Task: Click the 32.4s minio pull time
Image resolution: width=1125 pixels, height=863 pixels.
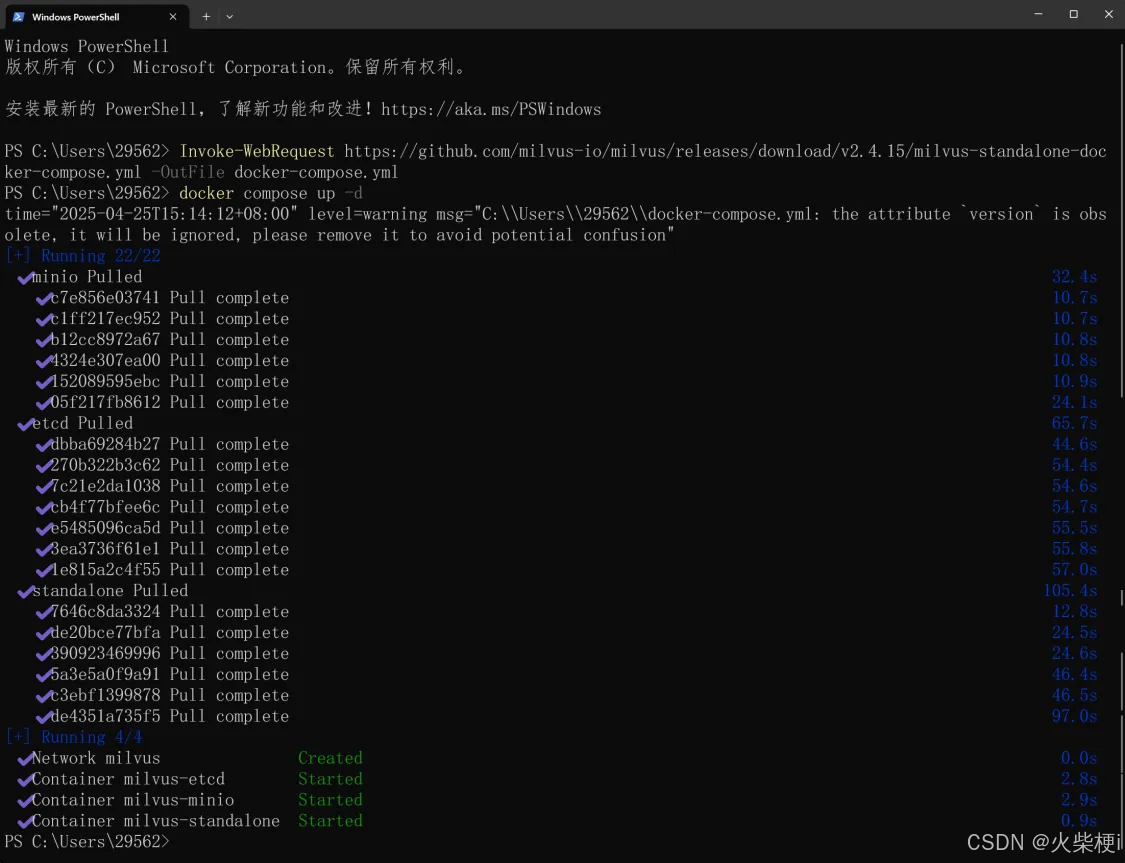Action: (x=1074, y=277)
